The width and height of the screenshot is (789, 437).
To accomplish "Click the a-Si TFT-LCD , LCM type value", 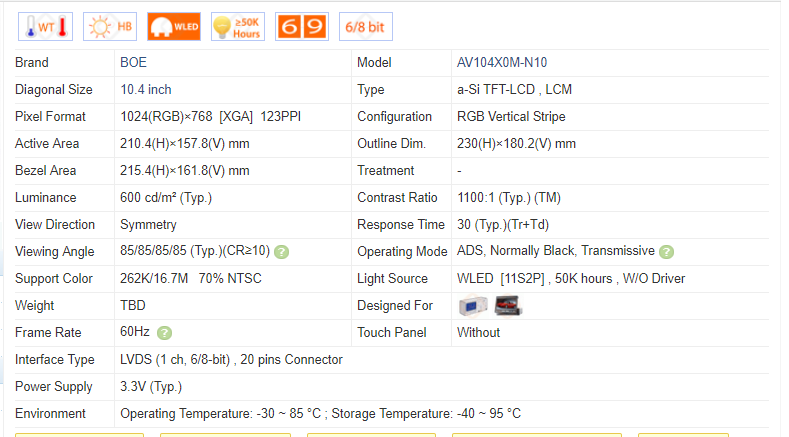I will pos(514,90).
